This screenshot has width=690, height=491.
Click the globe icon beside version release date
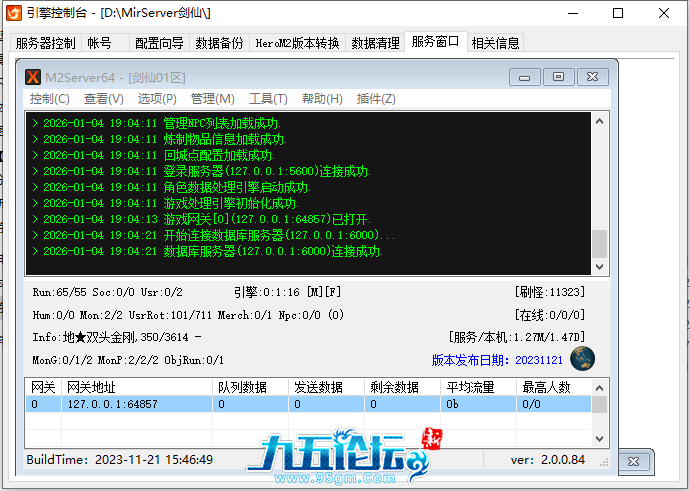coord(583,359)
